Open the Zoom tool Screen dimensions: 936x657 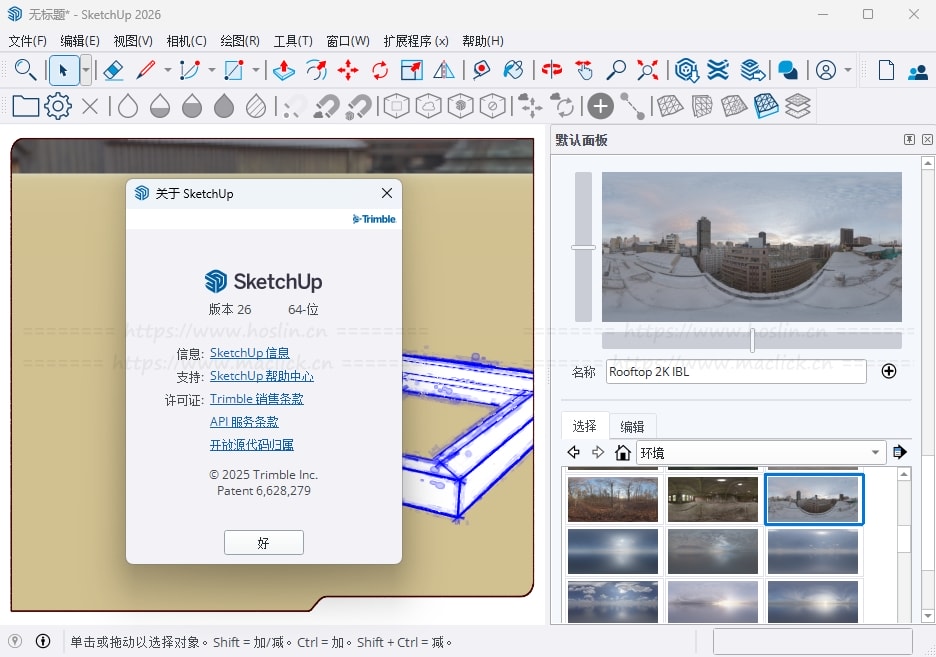(x=620, y=70)
